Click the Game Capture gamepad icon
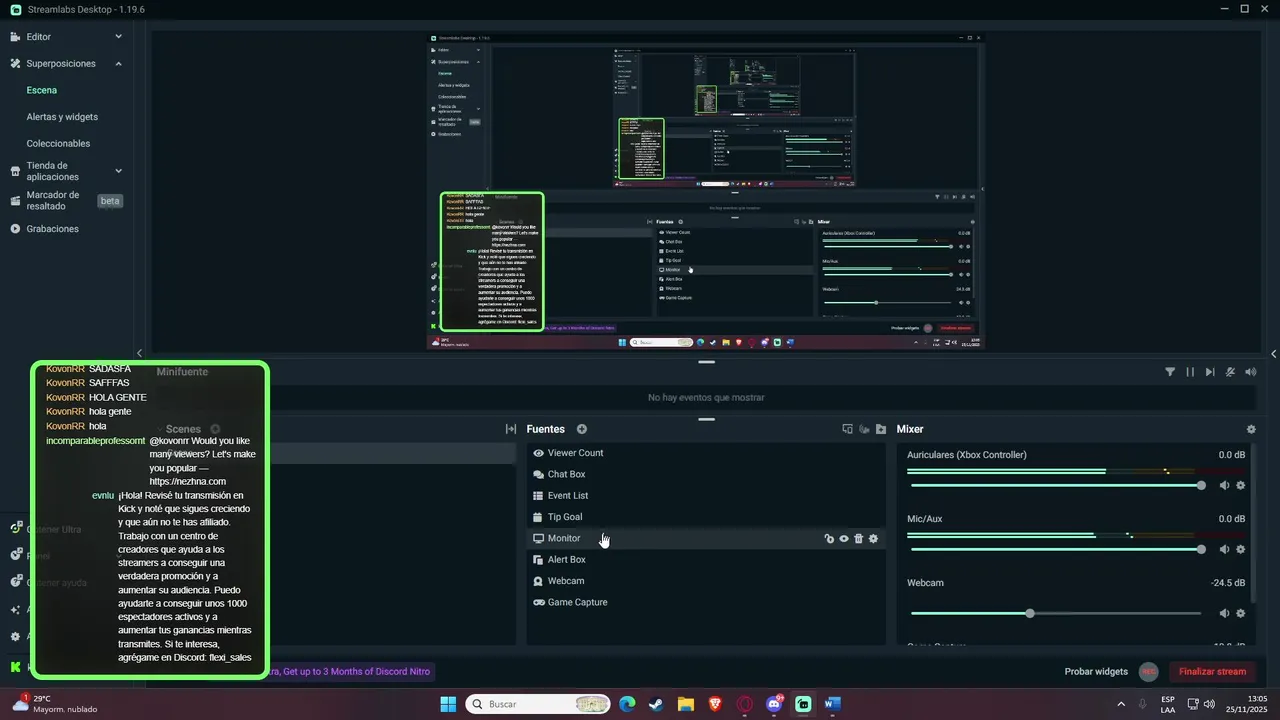The width and height of the screenshot is (1280, 720). (x=539, y=603)
